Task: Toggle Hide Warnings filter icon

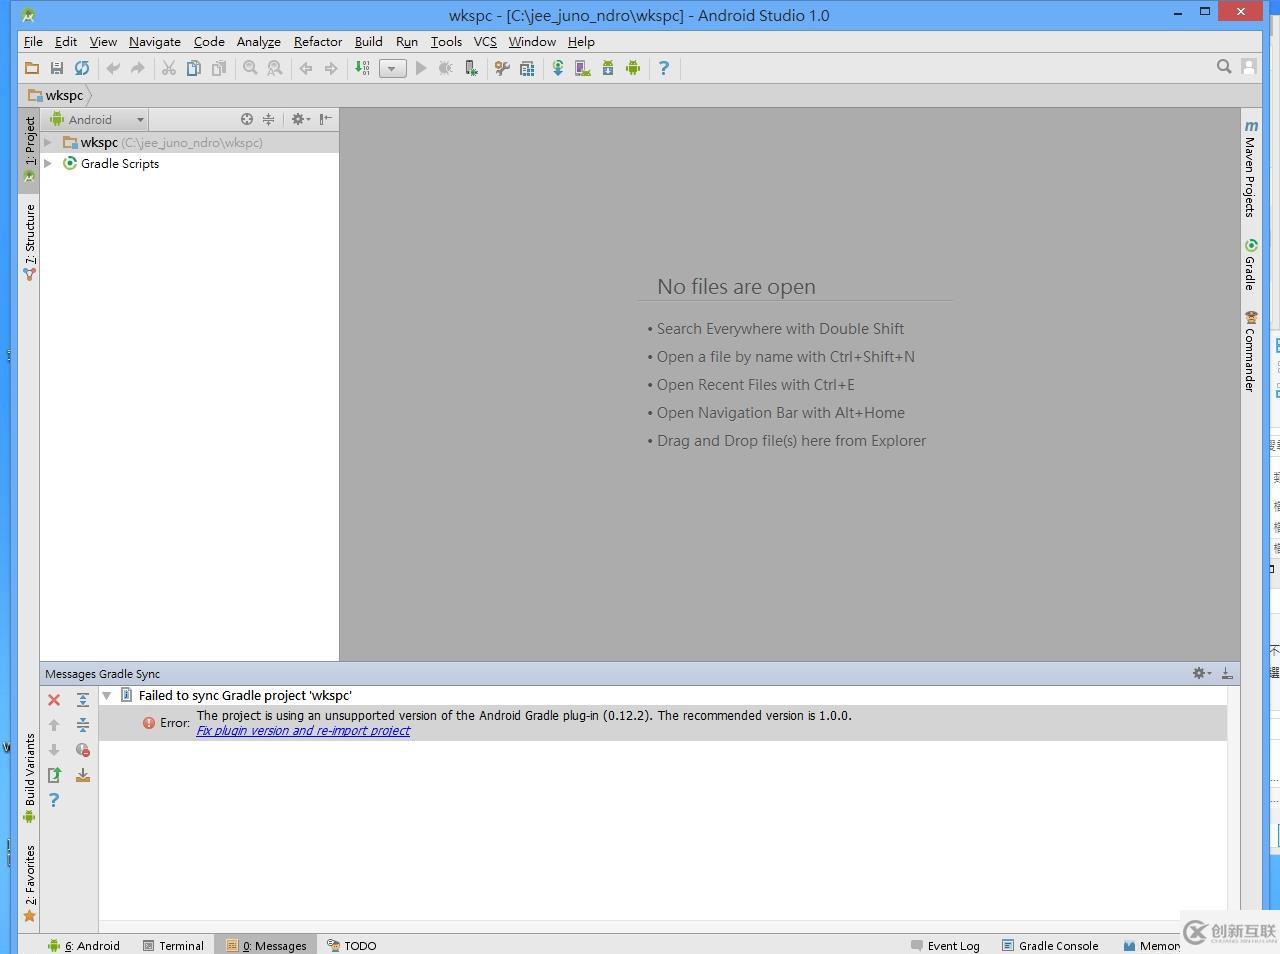Action: click(83, 750)
